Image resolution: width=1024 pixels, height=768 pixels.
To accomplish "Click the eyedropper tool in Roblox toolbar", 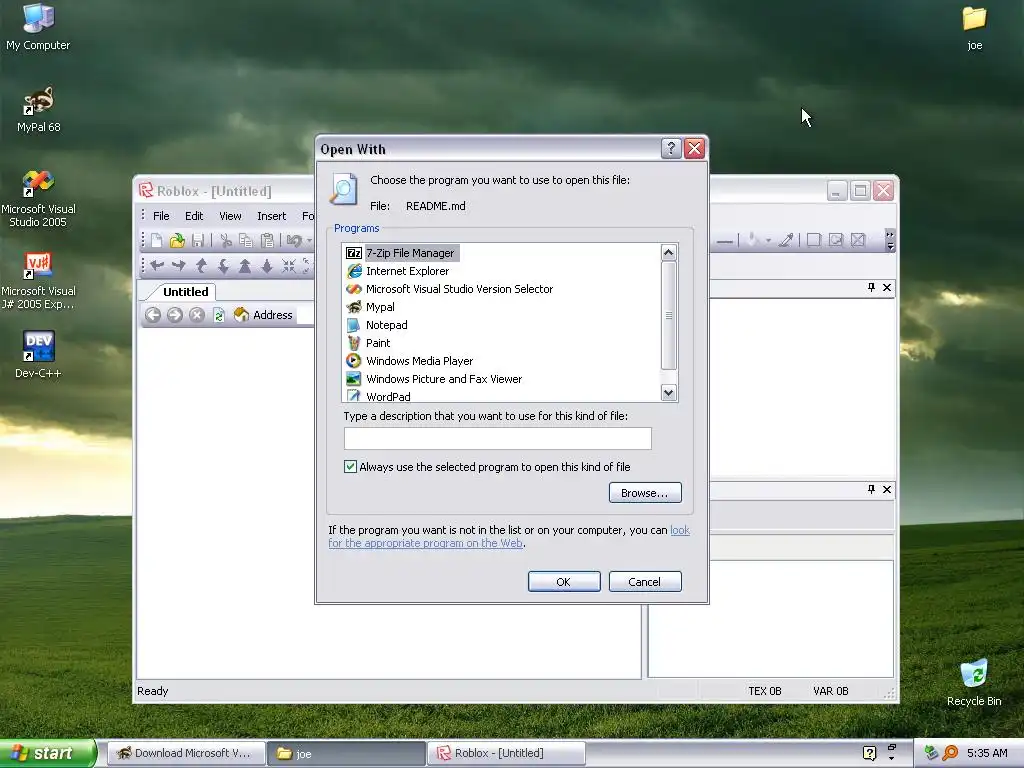I will pyautogui.click(x=786, y=240).
